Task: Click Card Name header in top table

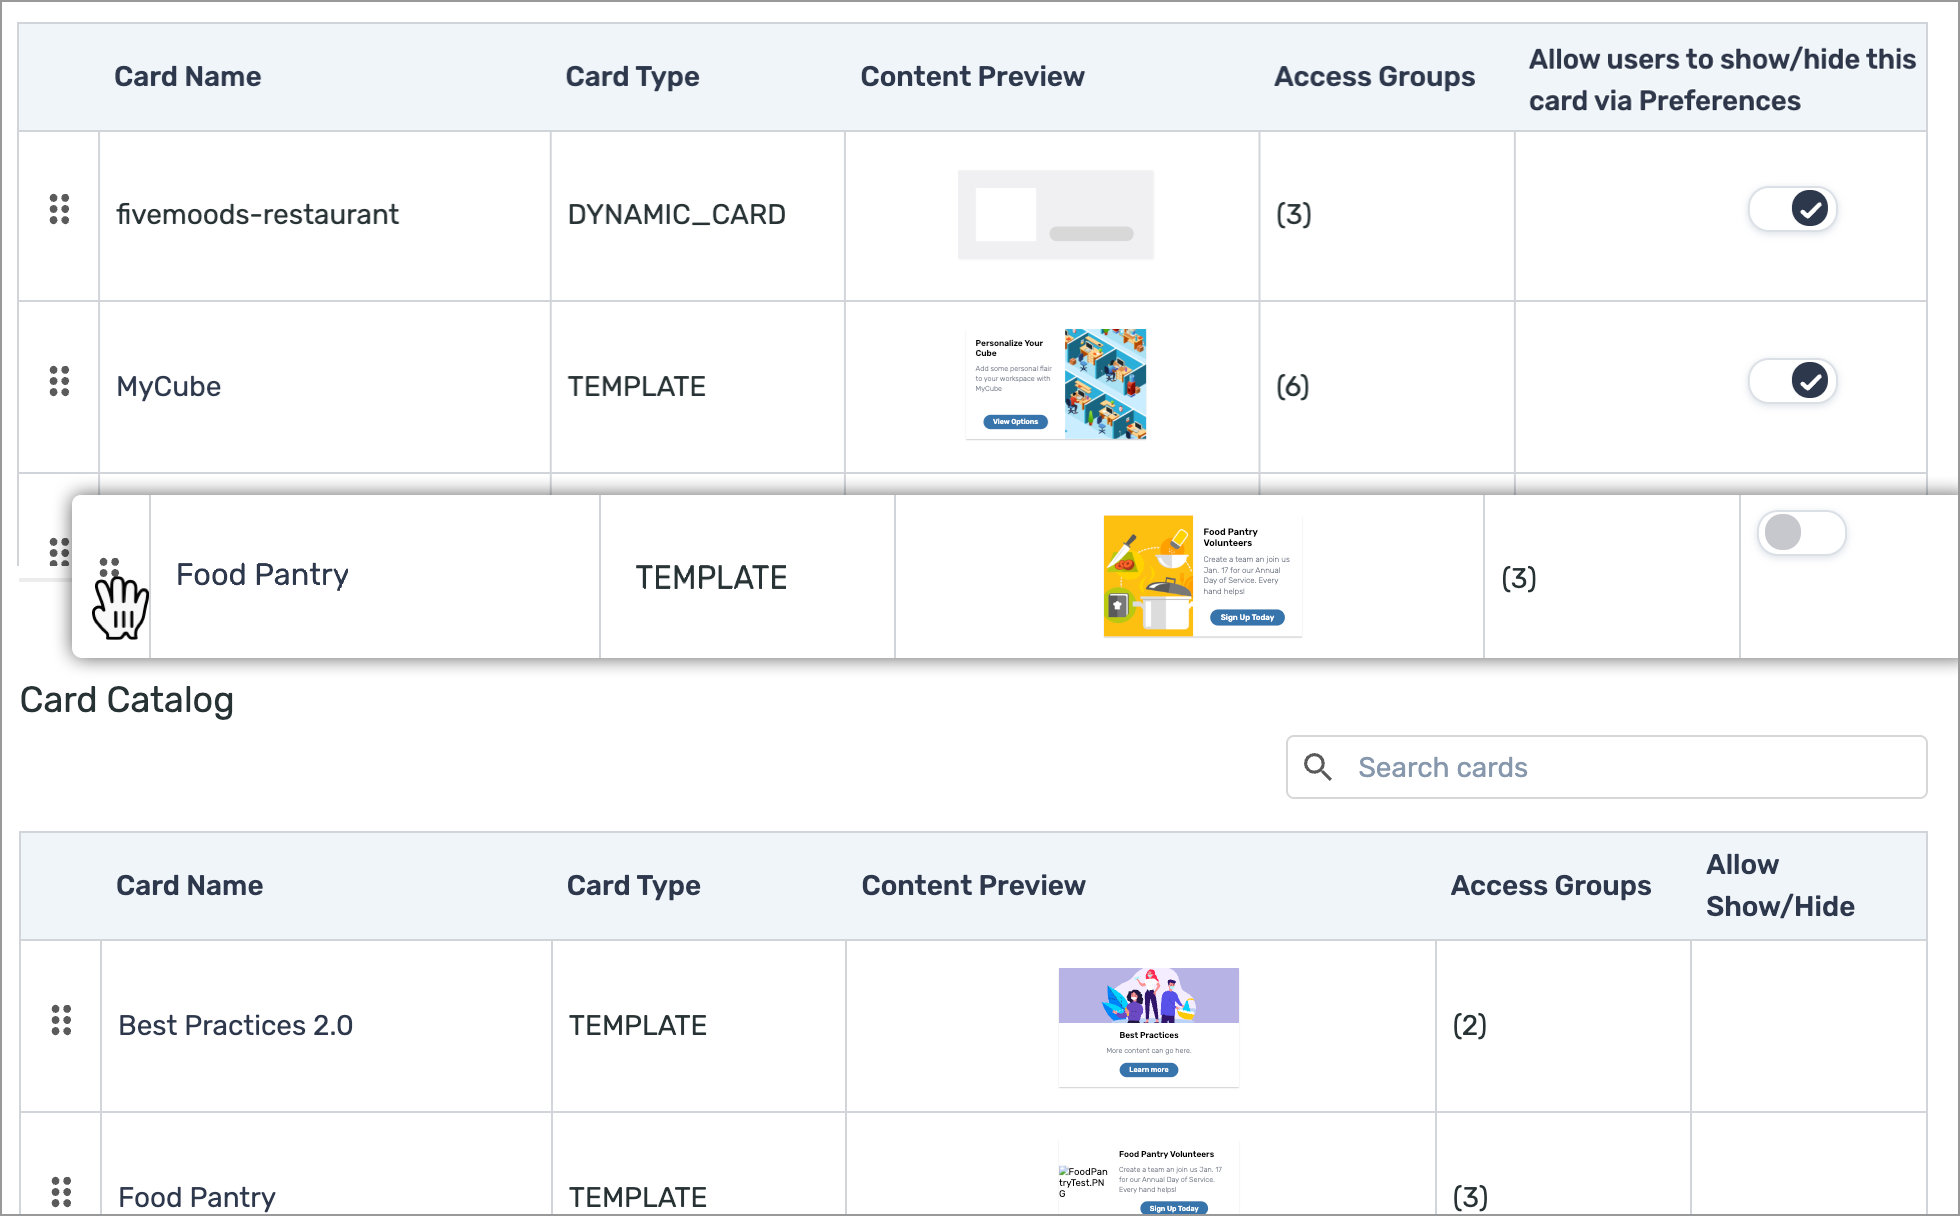Action: (x=188, y=76)
